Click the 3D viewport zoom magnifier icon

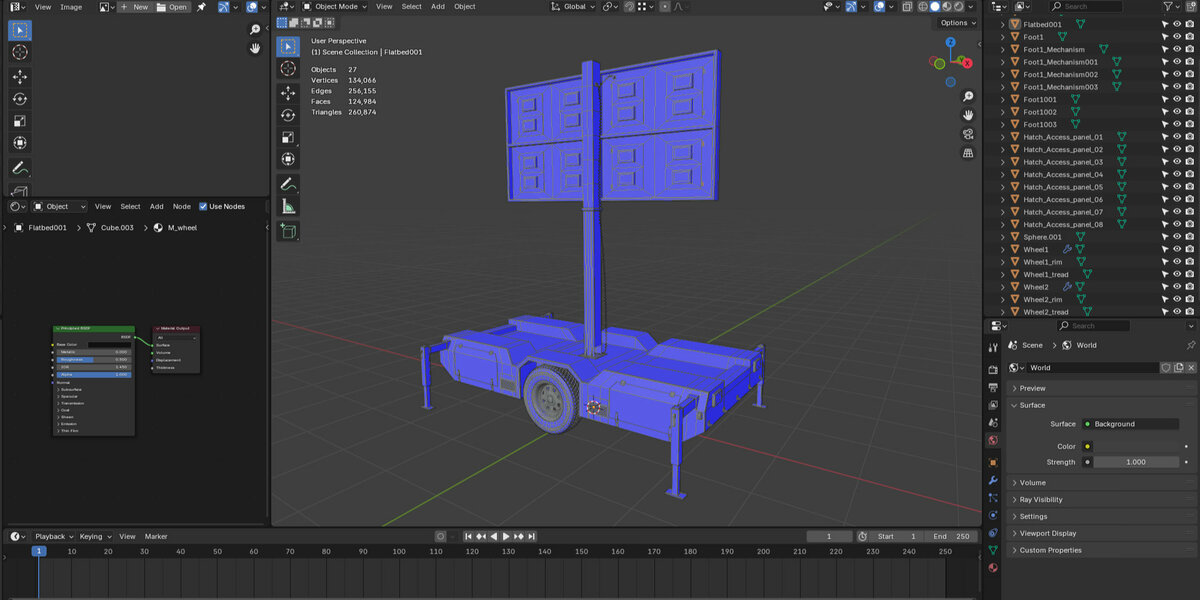click(968, 97)
